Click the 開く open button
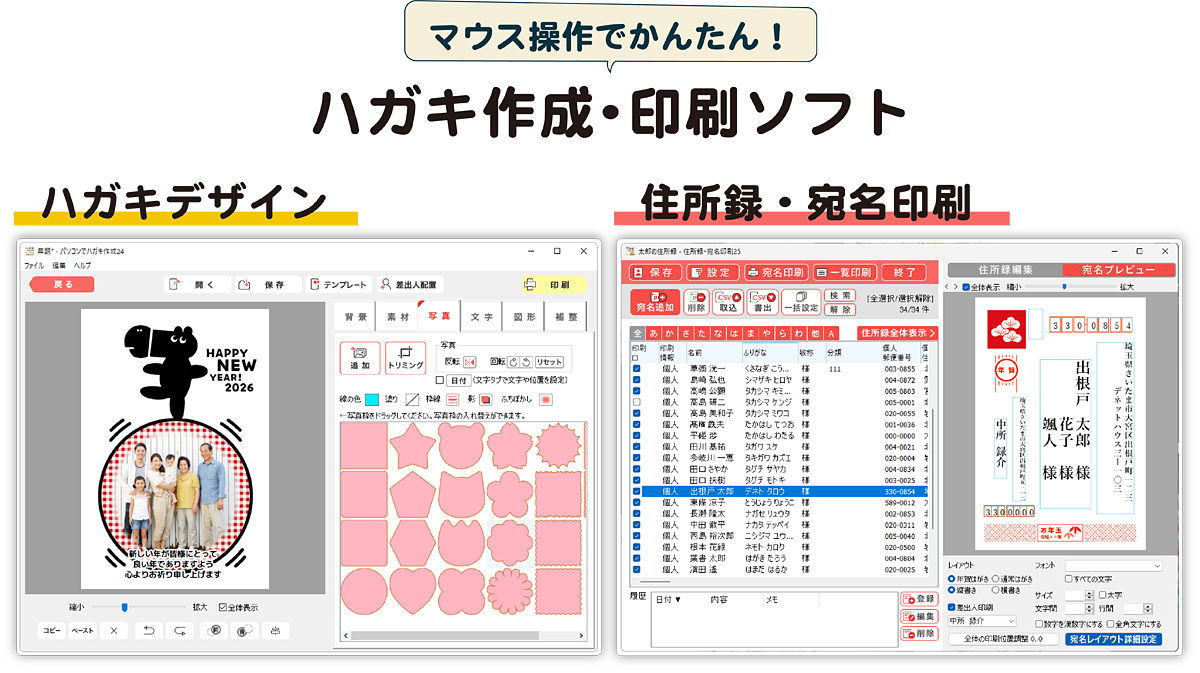Screen dimensions: 1200x673 coord(197,285)
